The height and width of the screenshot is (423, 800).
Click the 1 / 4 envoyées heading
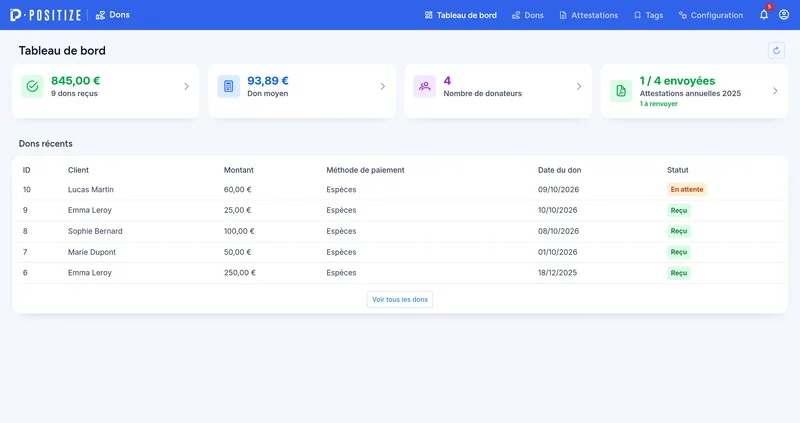677,81
